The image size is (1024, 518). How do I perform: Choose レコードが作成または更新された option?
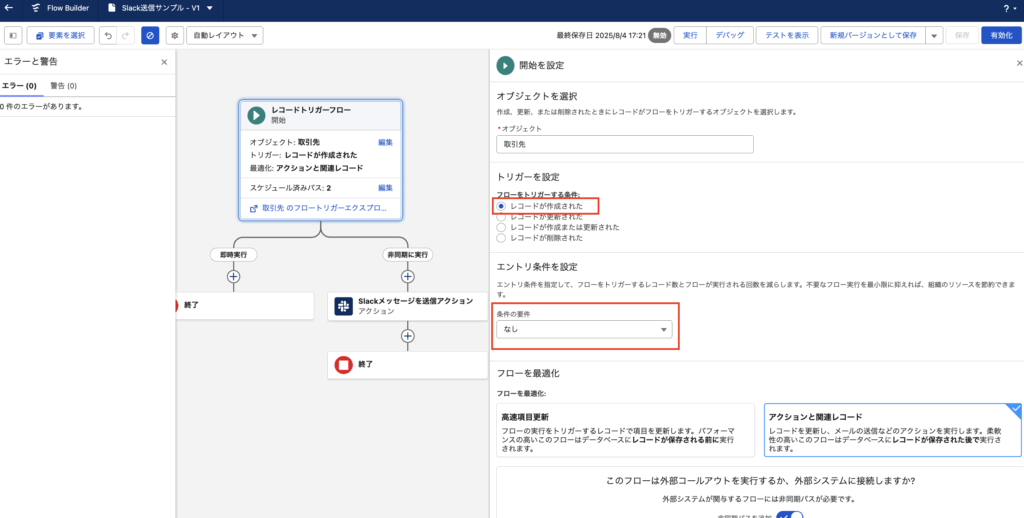point(502,227)
